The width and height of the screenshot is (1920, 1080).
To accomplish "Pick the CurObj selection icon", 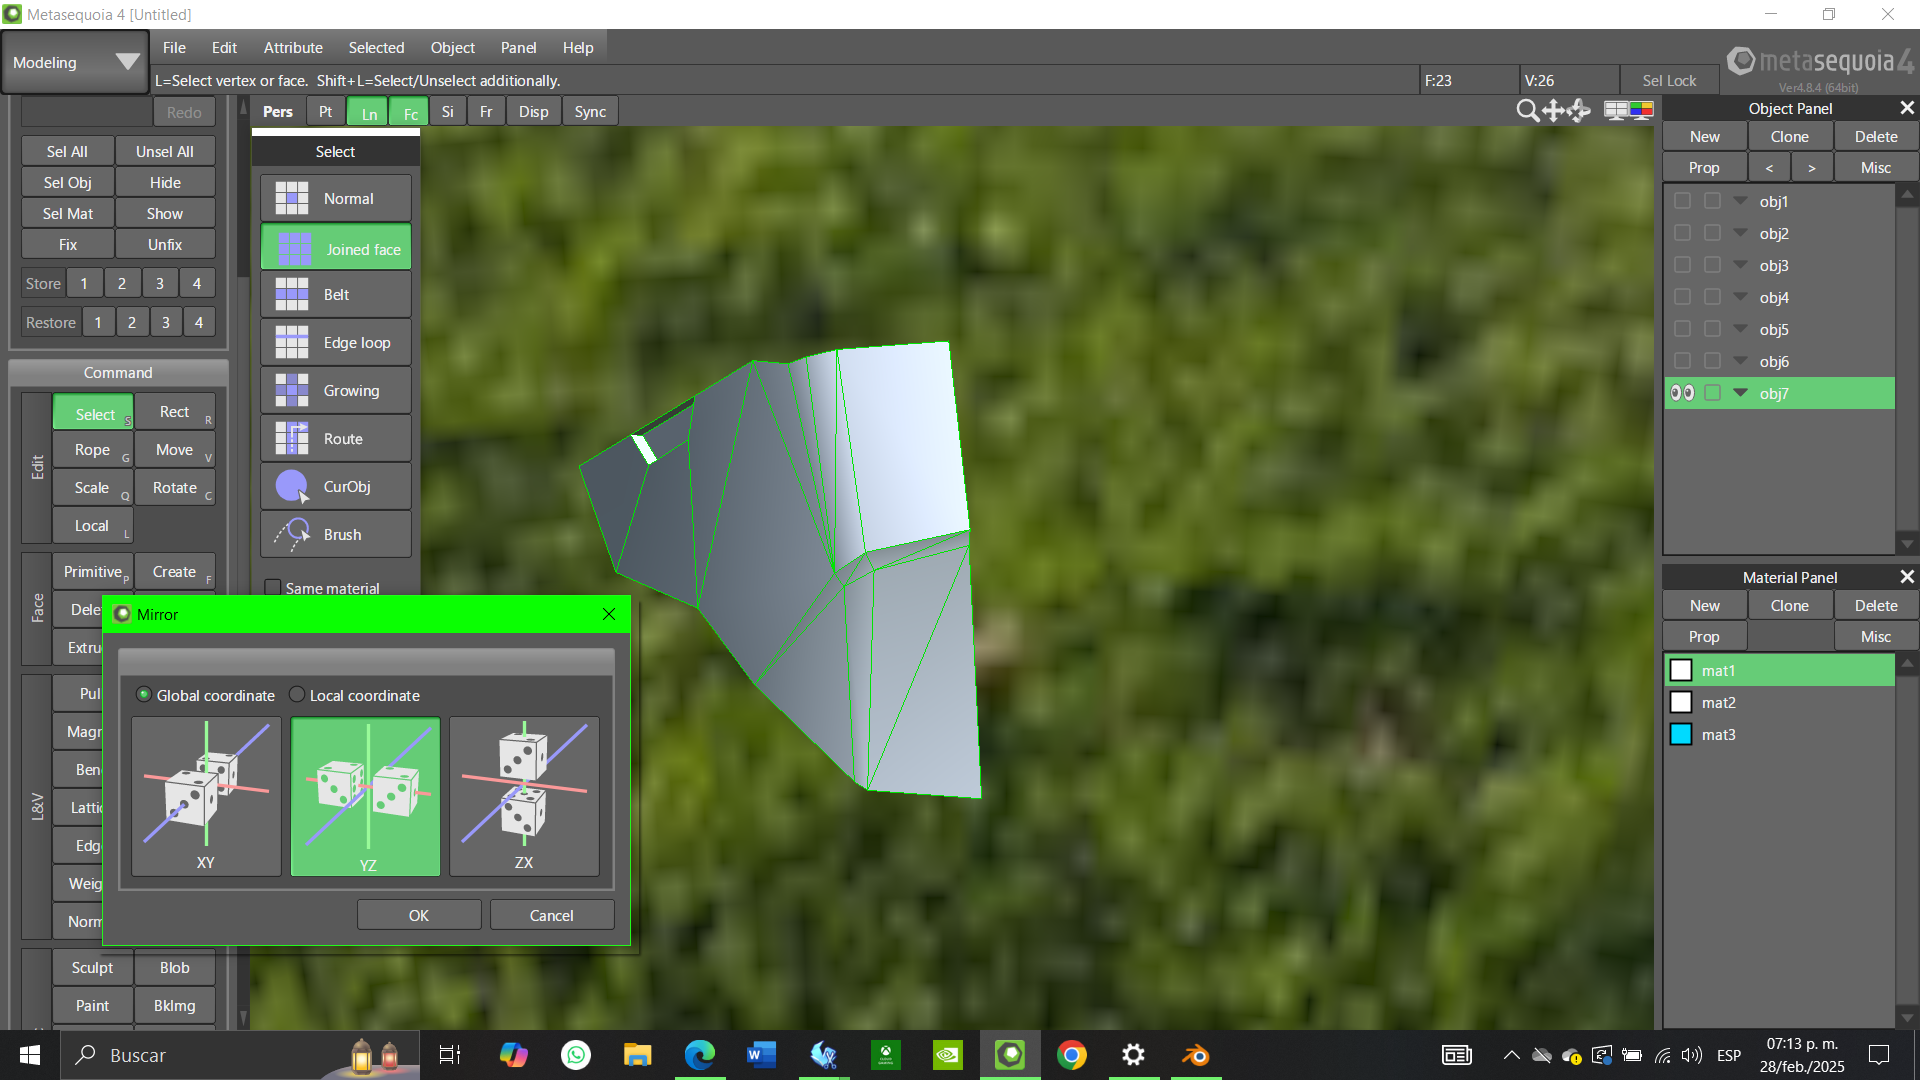I will [292, 487].
